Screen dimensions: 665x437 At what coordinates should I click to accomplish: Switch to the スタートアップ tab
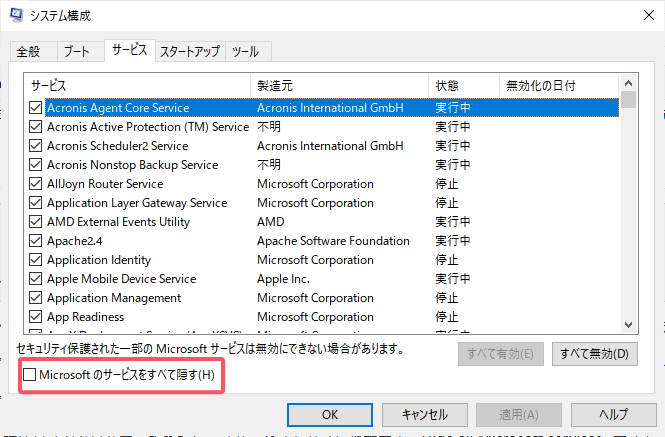coord(190,51)
